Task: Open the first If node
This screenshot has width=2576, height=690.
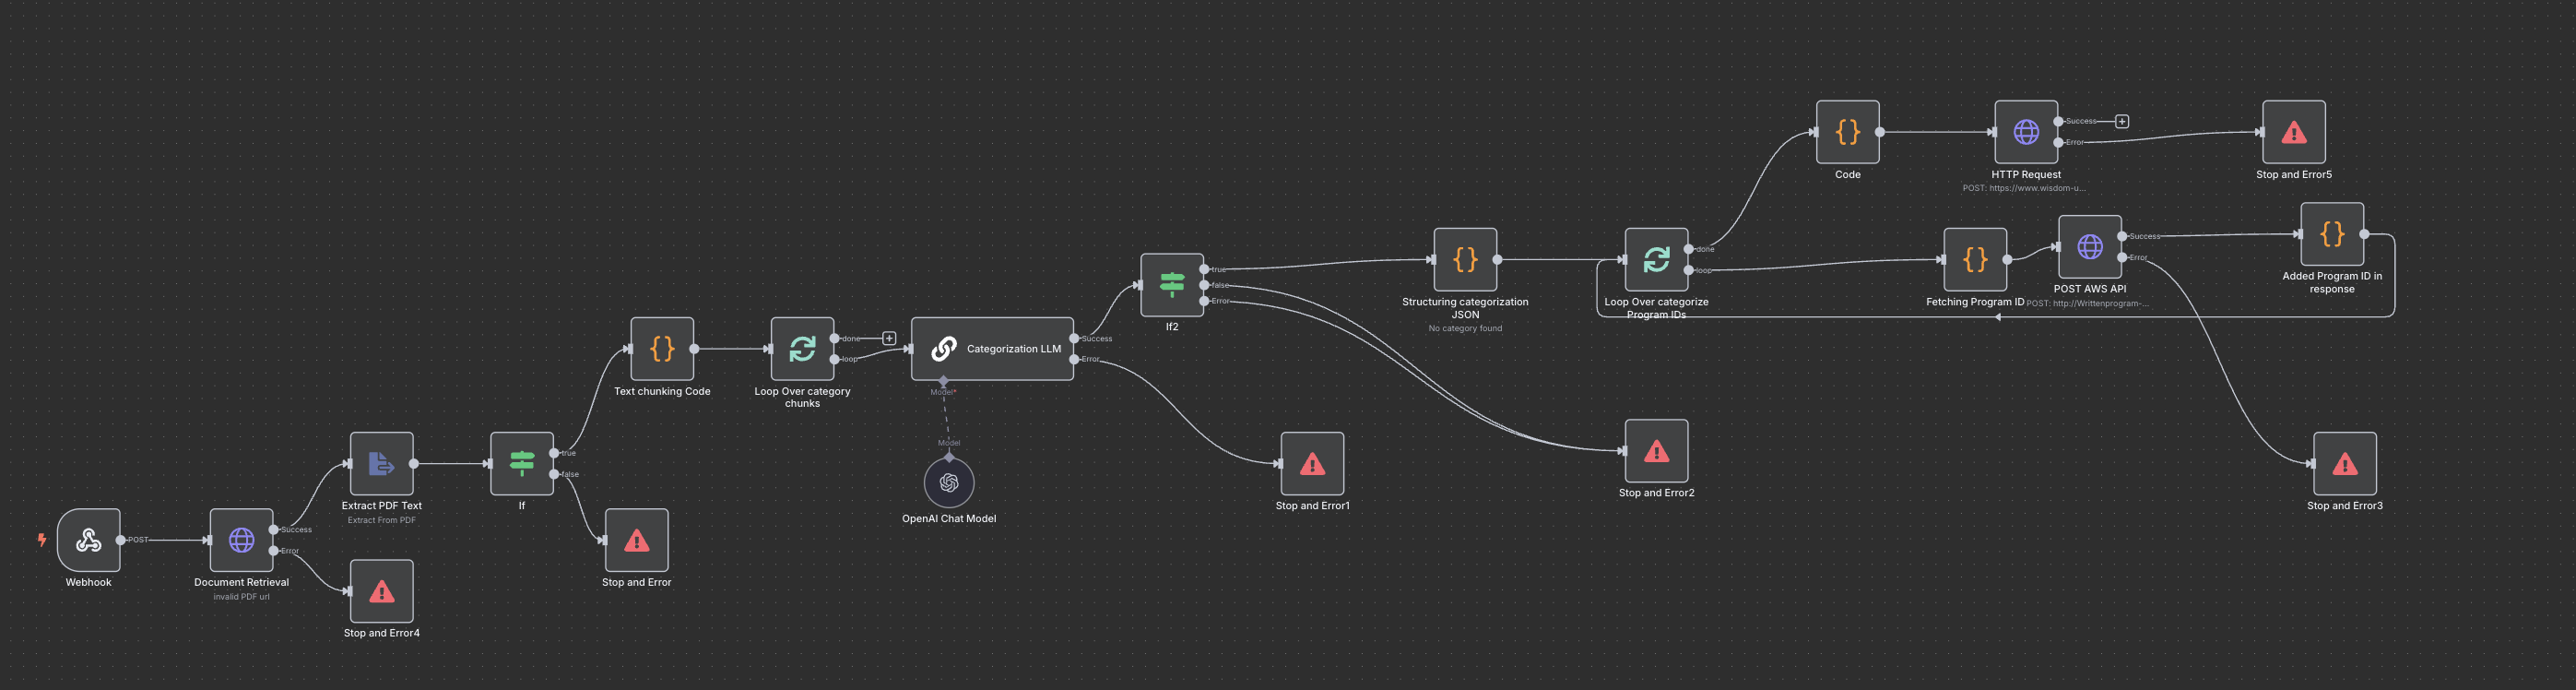Action: point(522,463)
